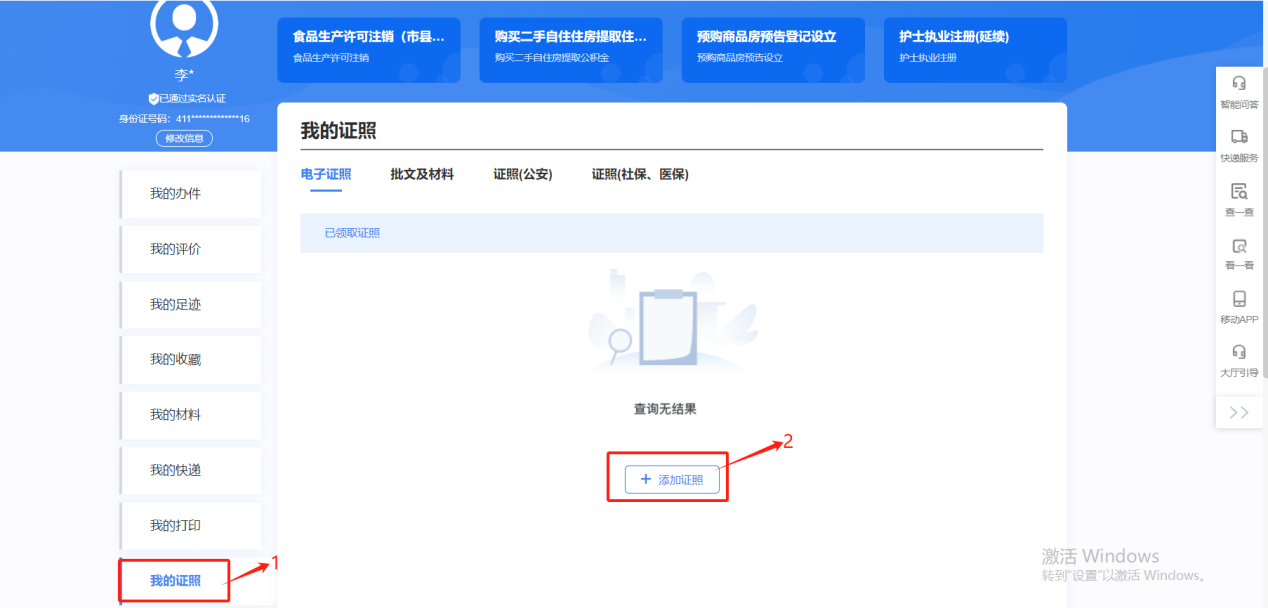Open the 护士执业注册(延续) service card
This screenshot has width=1268, height=608.
coord(972,50)
